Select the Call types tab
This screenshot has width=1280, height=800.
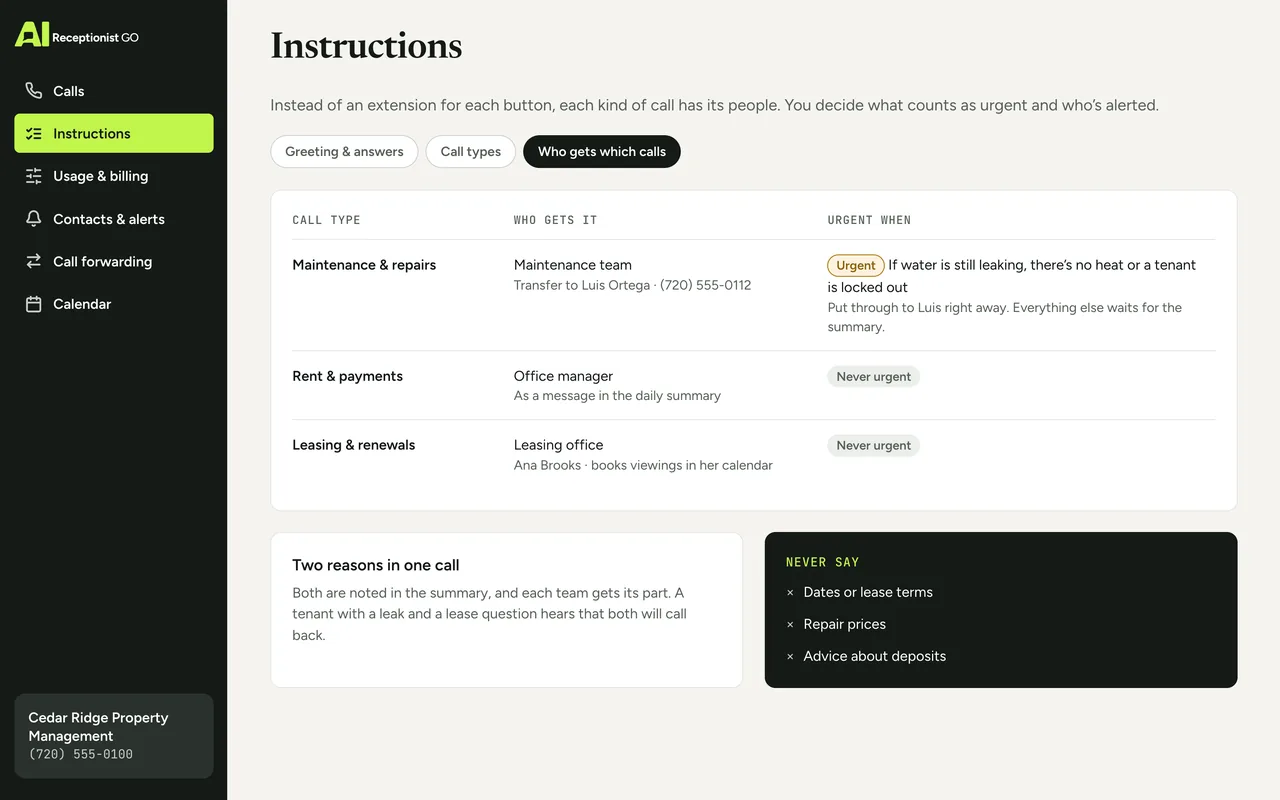pyautogui.click(x=471, y=152)
